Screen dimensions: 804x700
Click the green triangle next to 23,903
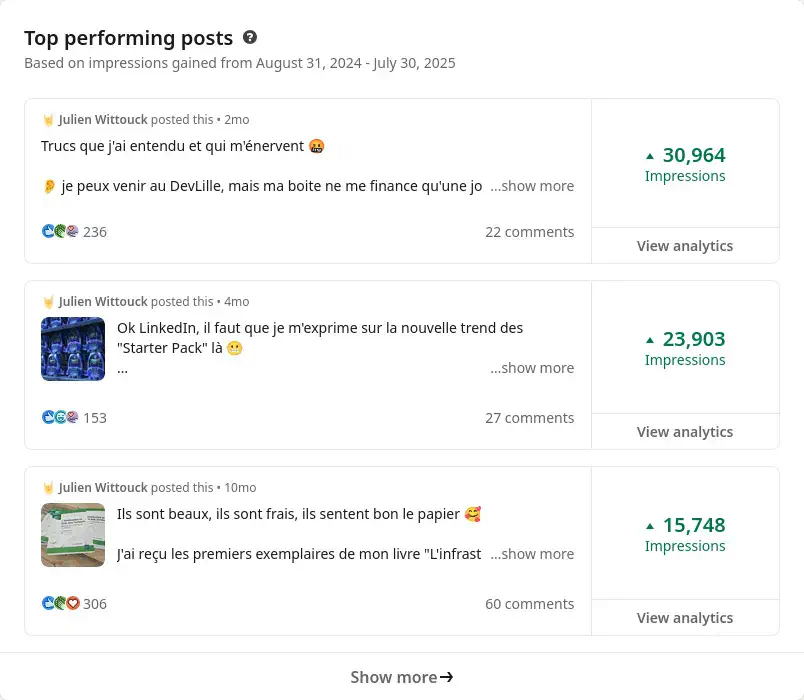click(x=650, y=340)
